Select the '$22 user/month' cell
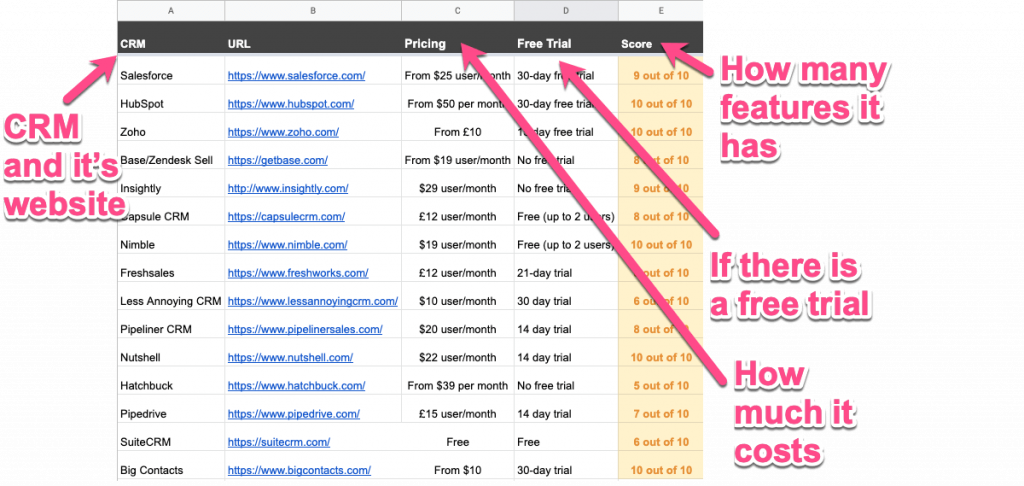The image size is (1024, 486). (x=458, y=352)
